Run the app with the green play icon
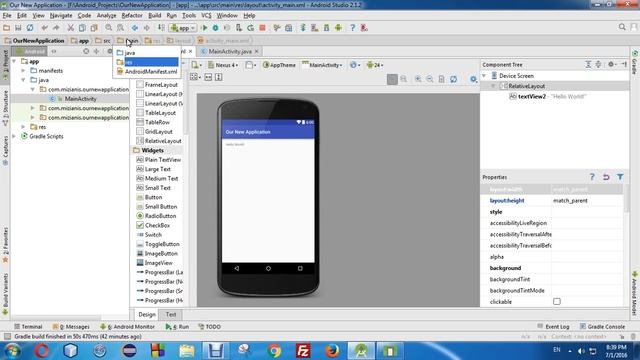Image resolution: width=640 pixels, height=360 pixels. 204,28
